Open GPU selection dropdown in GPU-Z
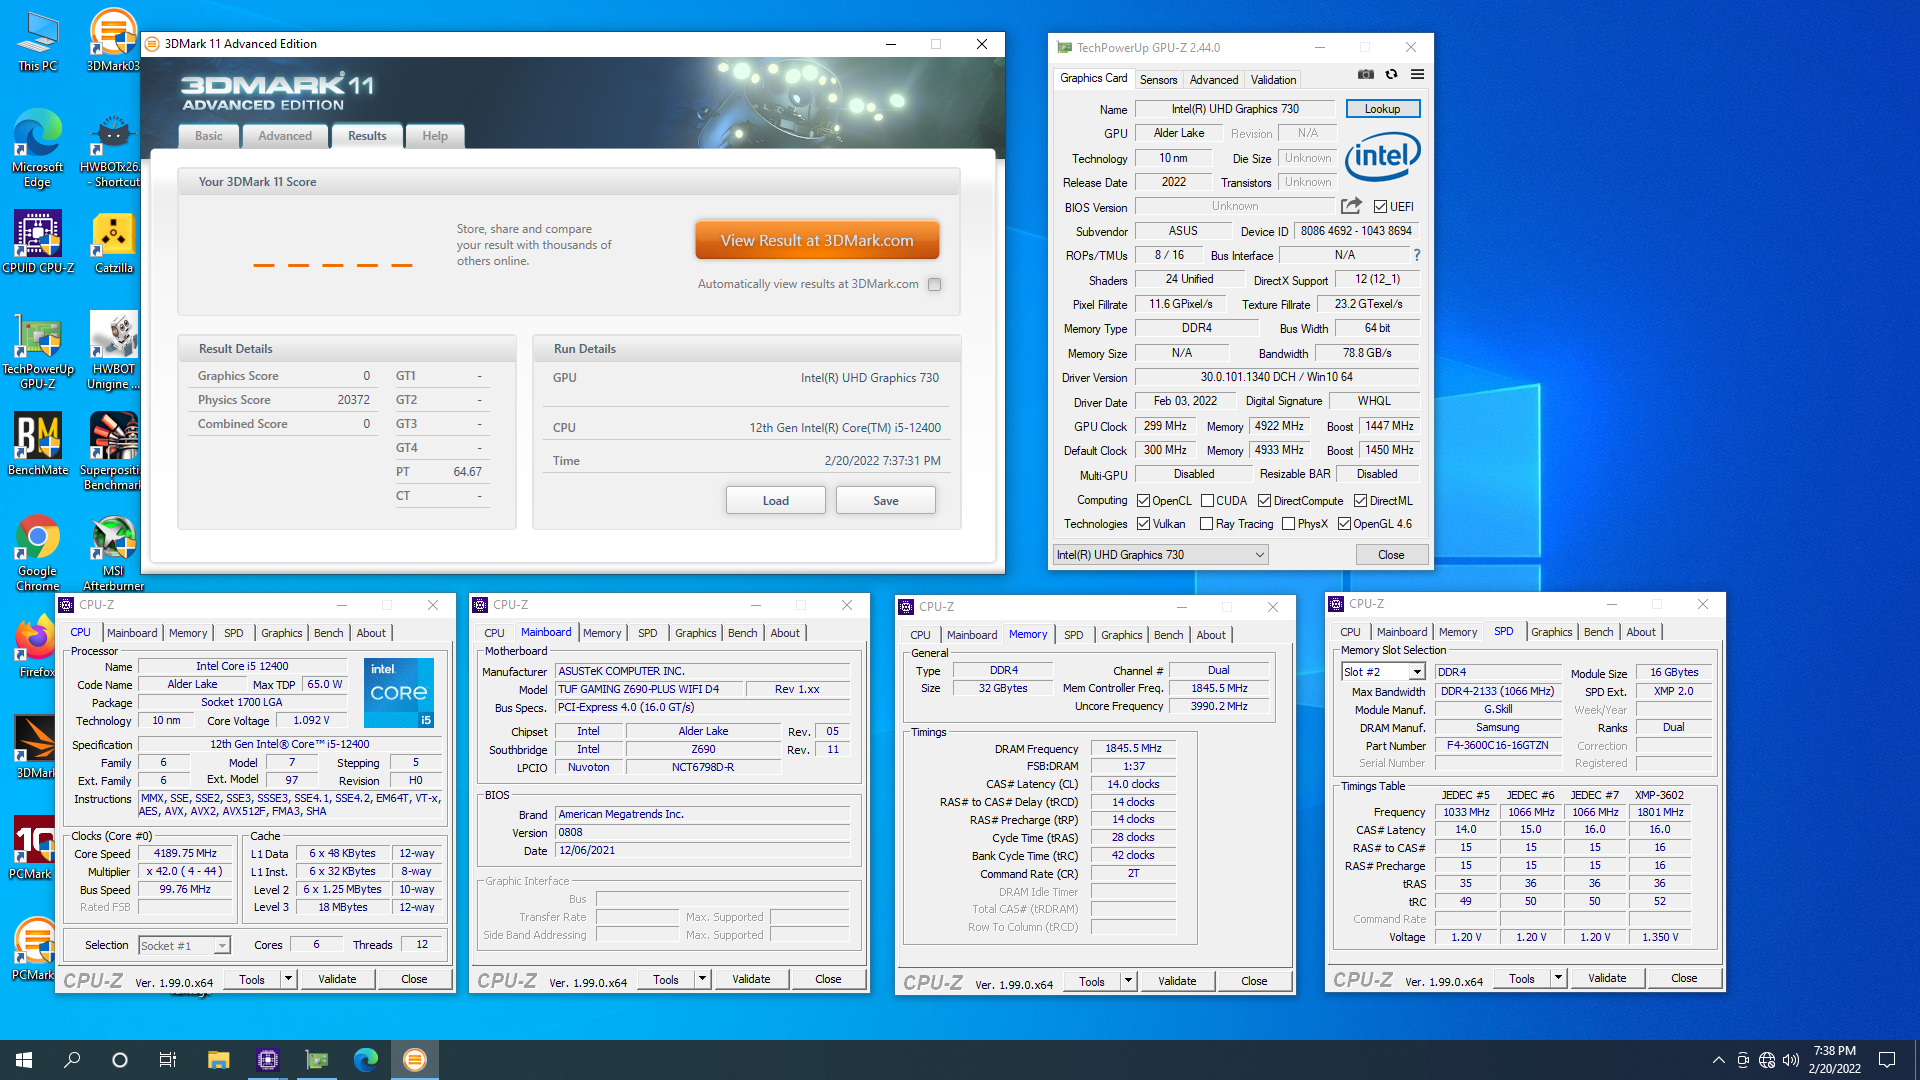 pyautogui.click(x=1161, y=555)
